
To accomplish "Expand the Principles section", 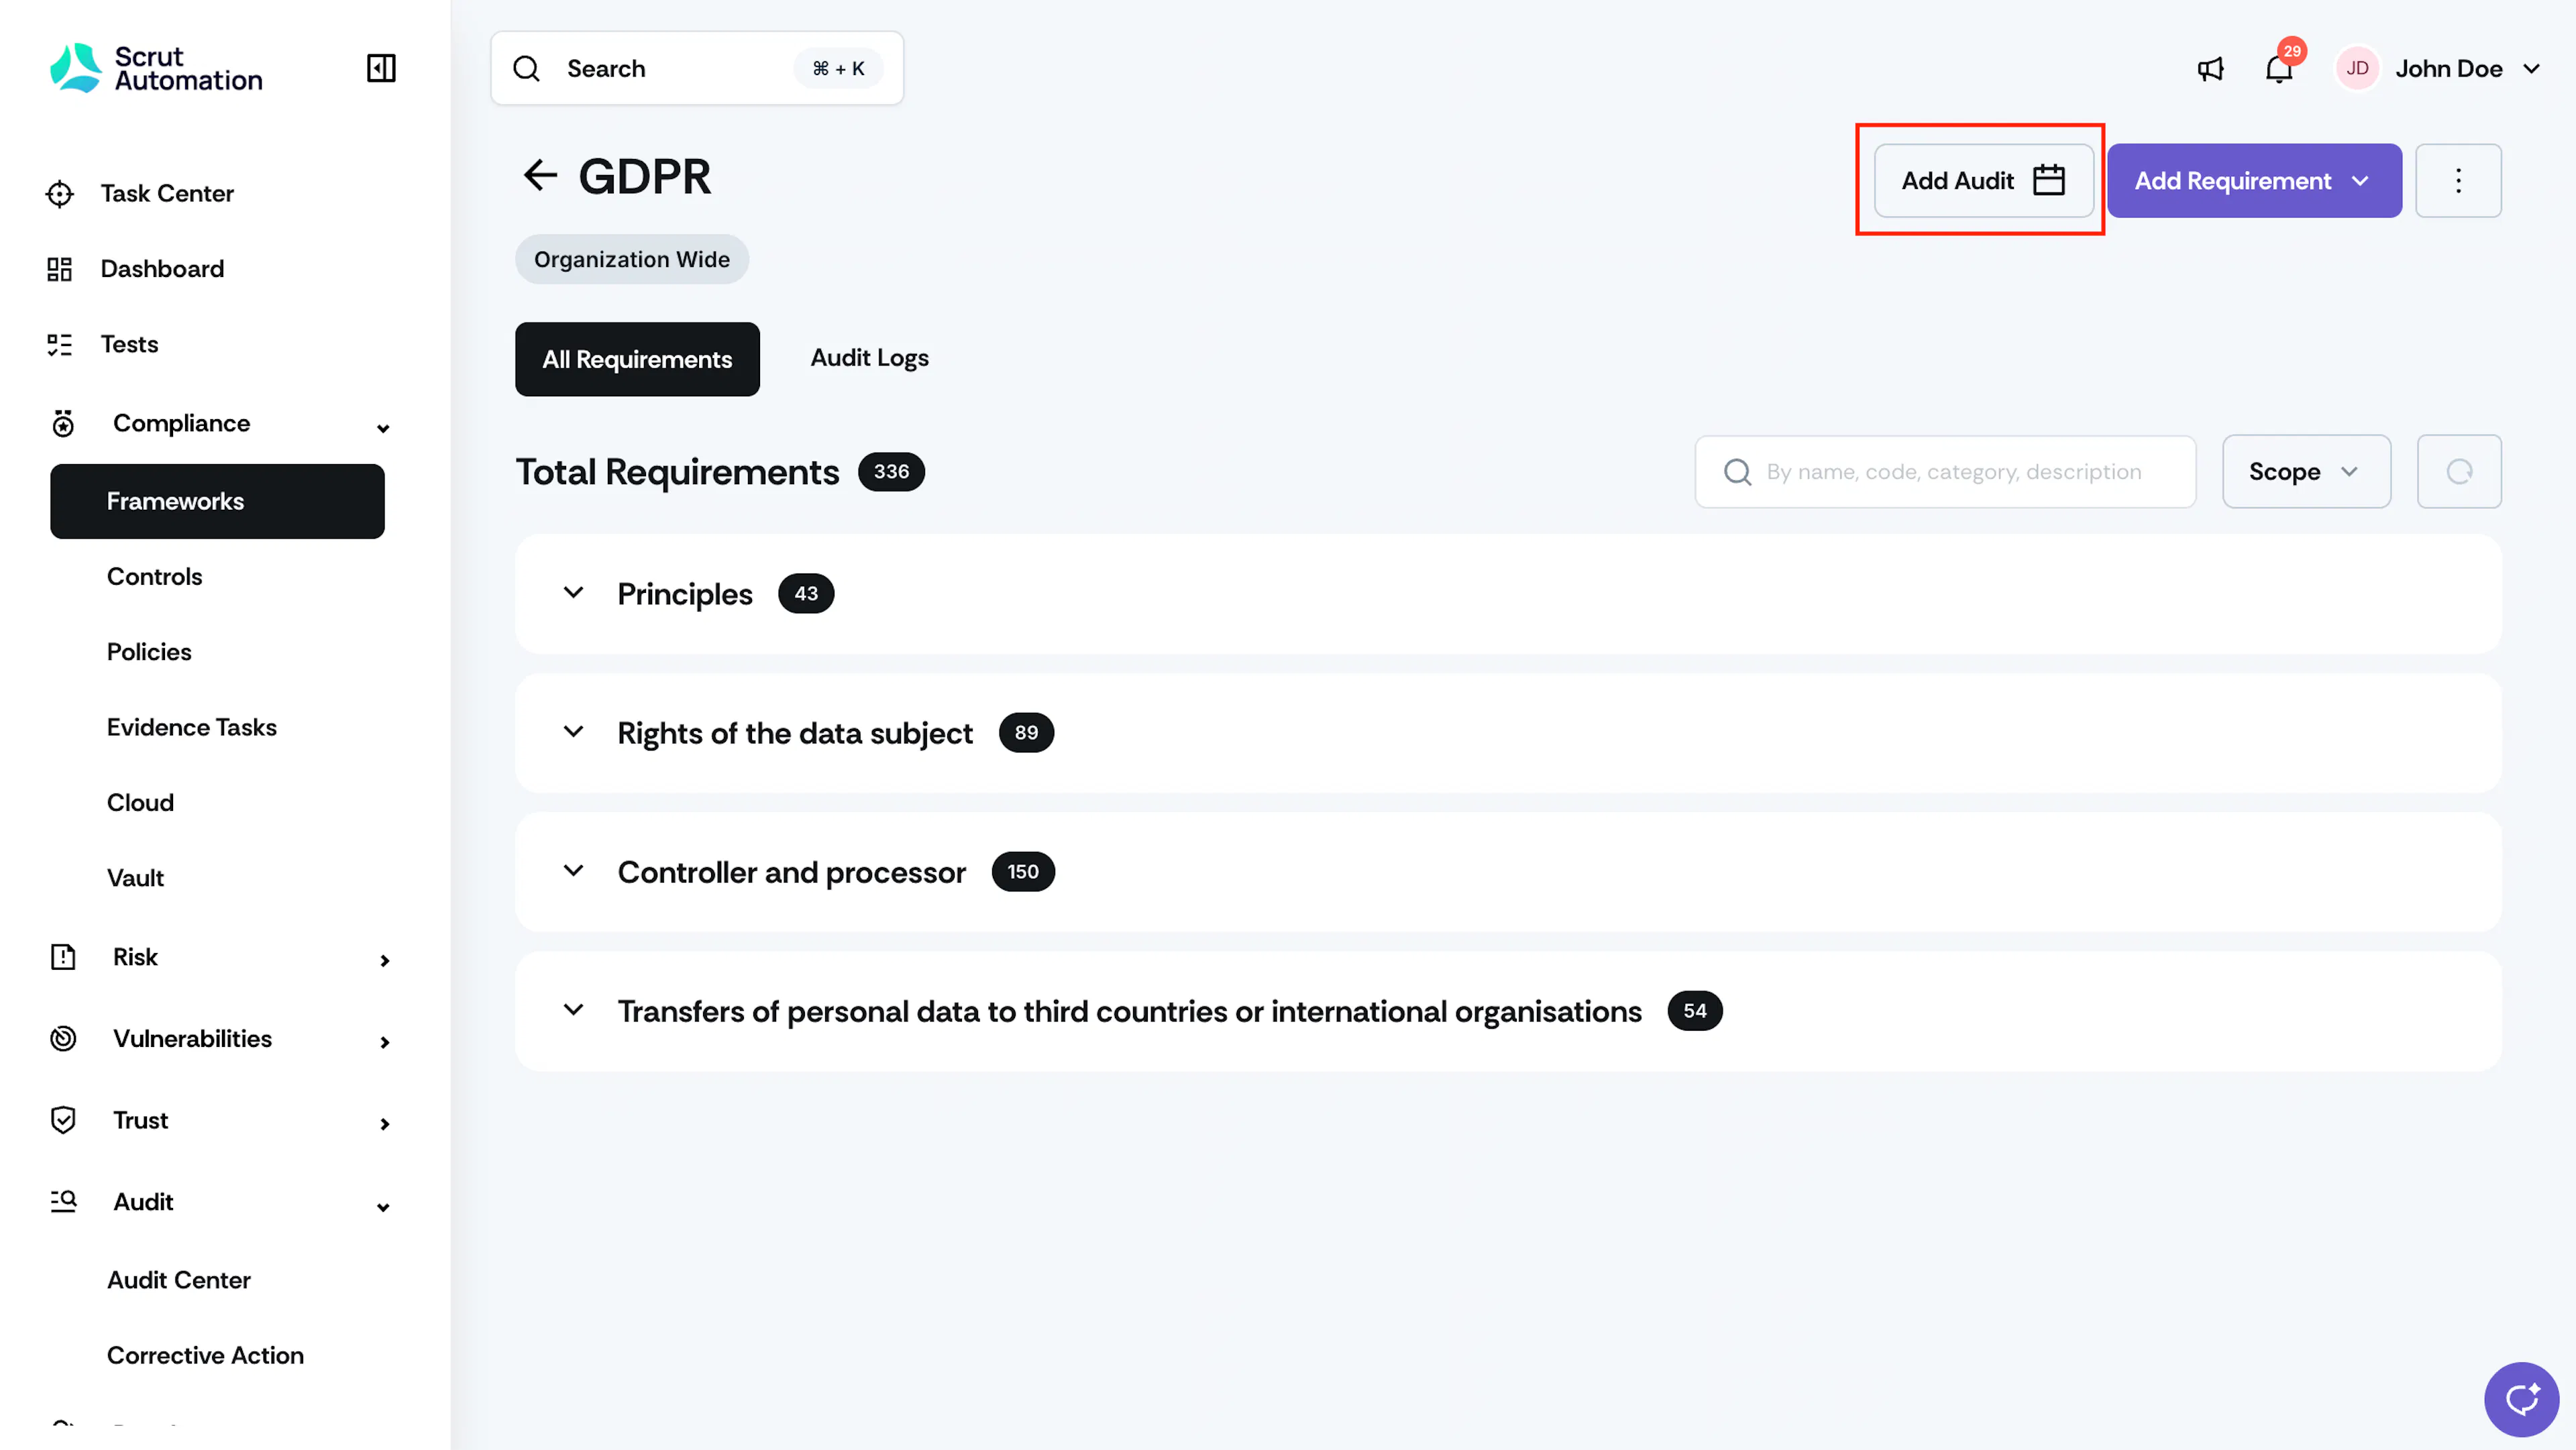I will tap(573, 593).
